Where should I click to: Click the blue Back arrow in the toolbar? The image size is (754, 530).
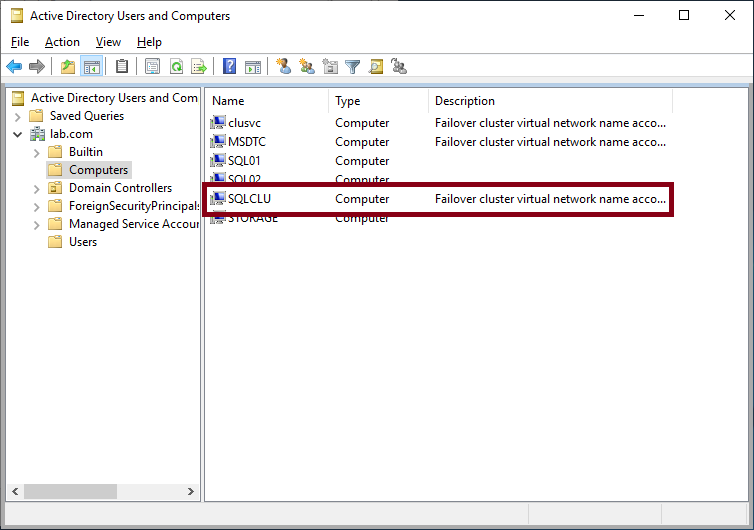pos(14,66)
